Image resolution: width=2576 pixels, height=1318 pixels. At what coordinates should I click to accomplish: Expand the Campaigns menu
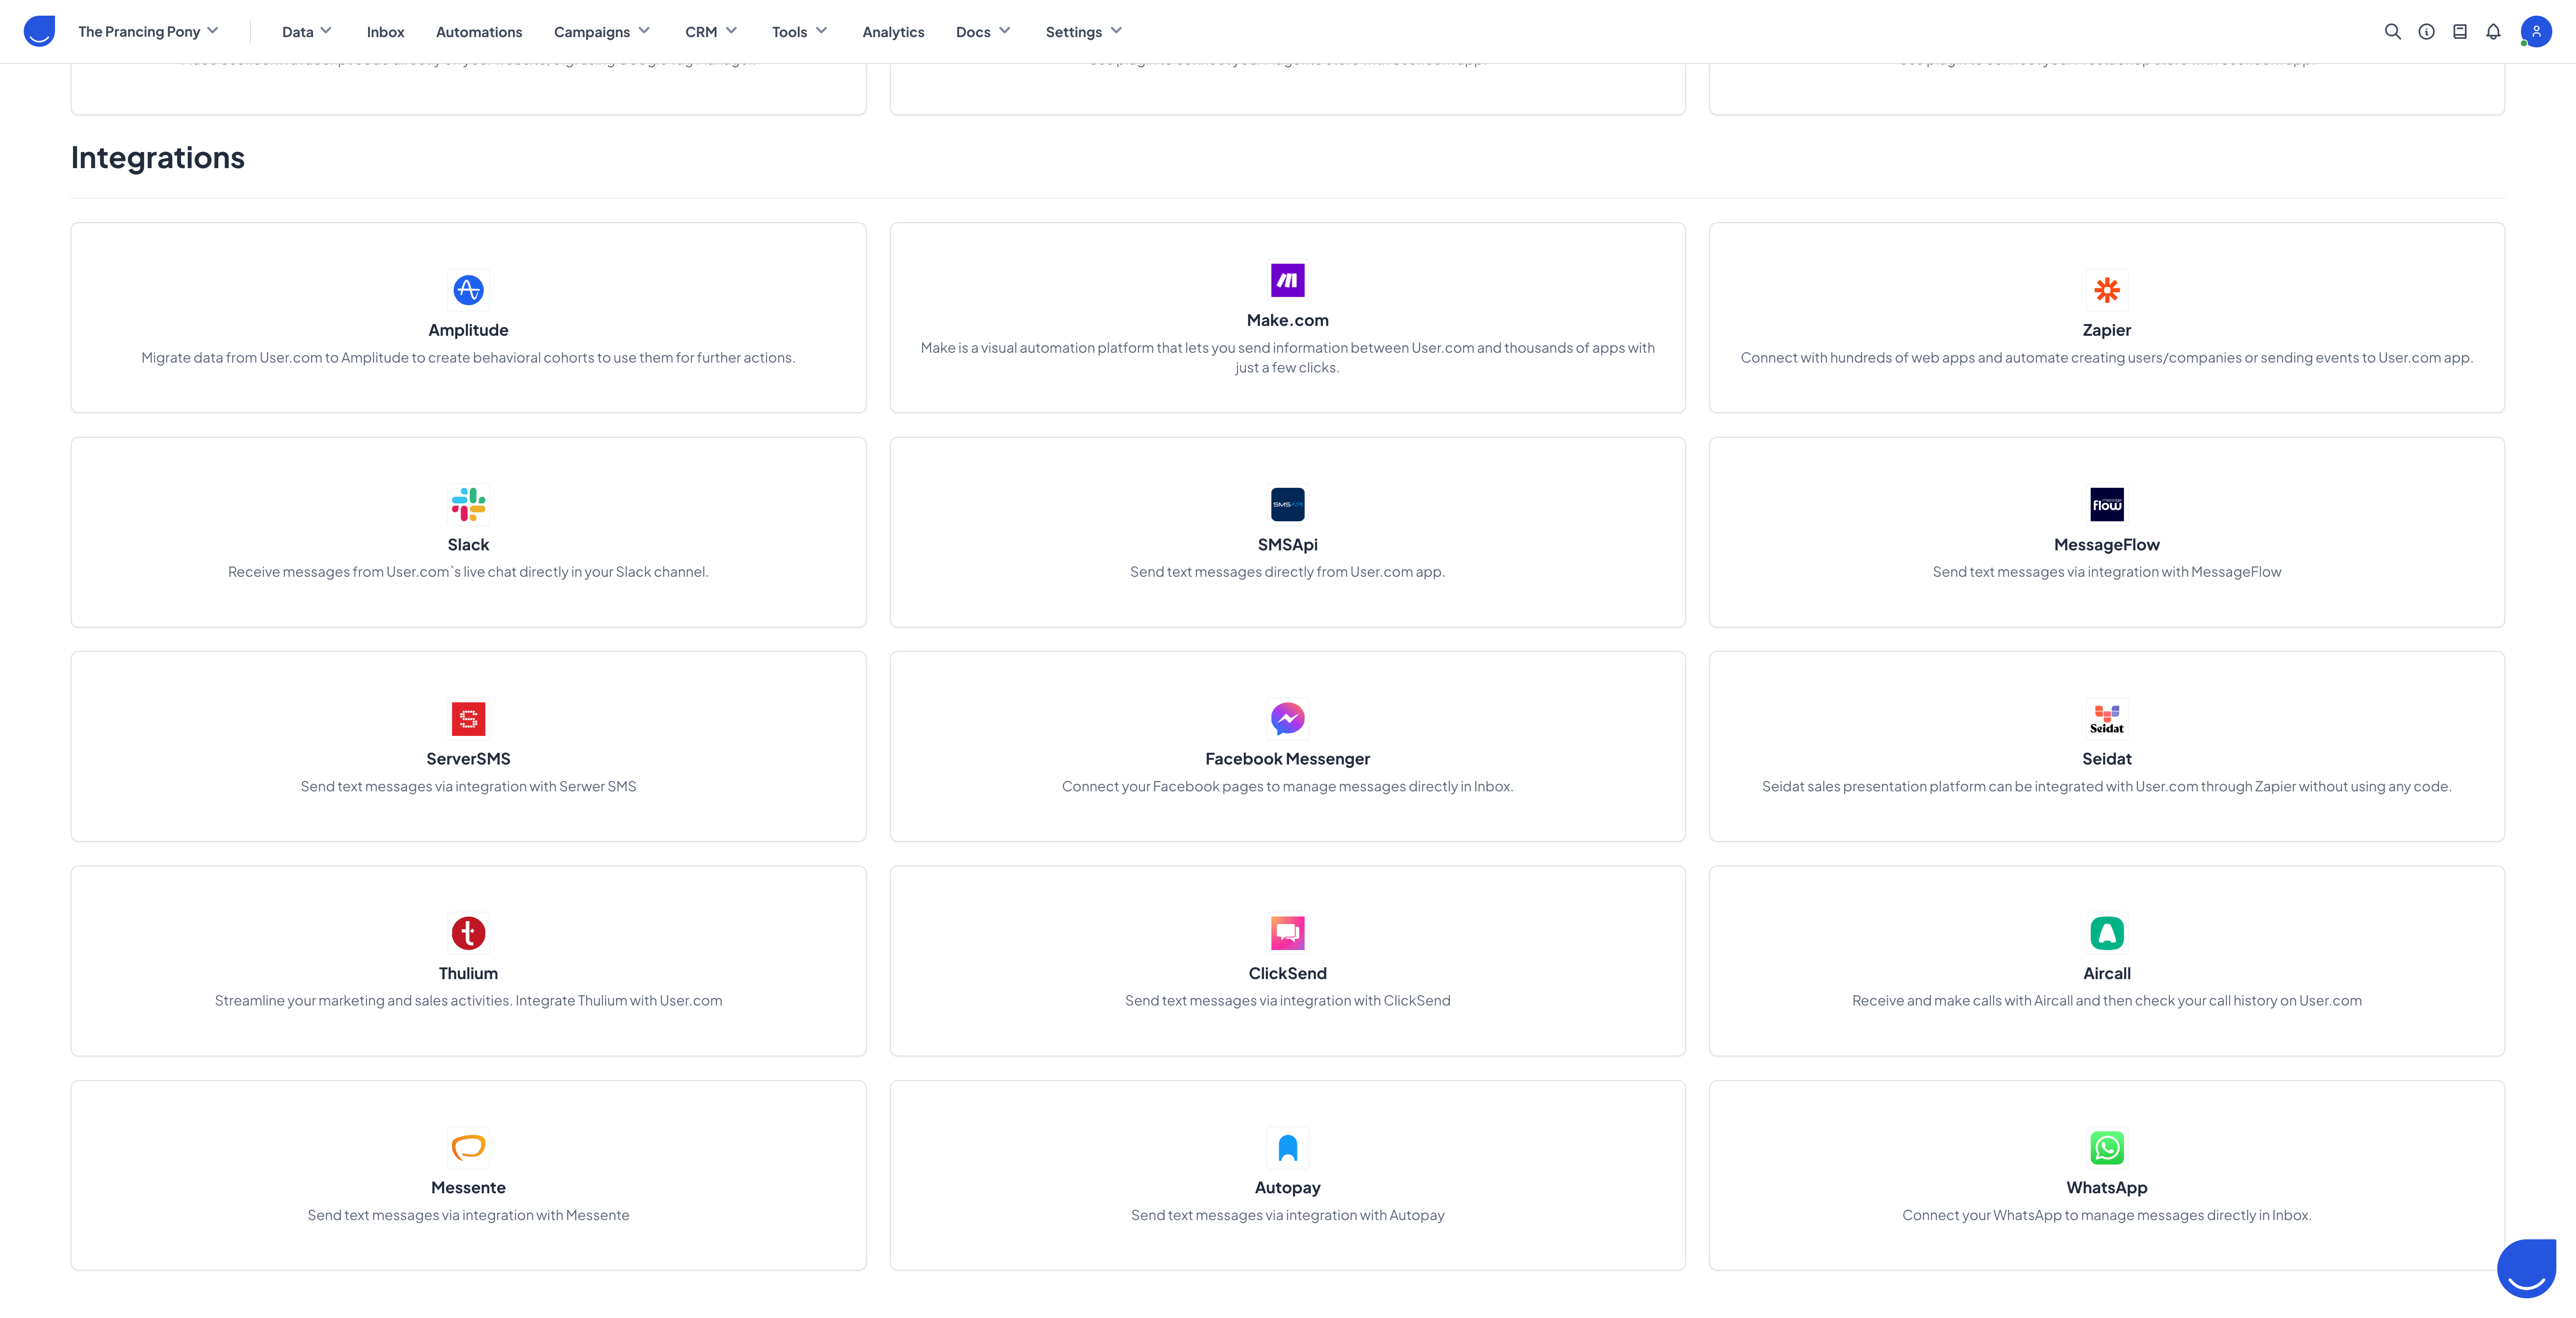602,32
